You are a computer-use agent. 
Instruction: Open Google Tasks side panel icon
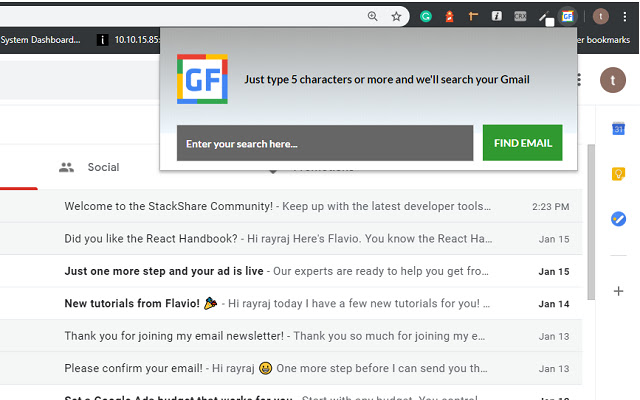pos(618,219)
